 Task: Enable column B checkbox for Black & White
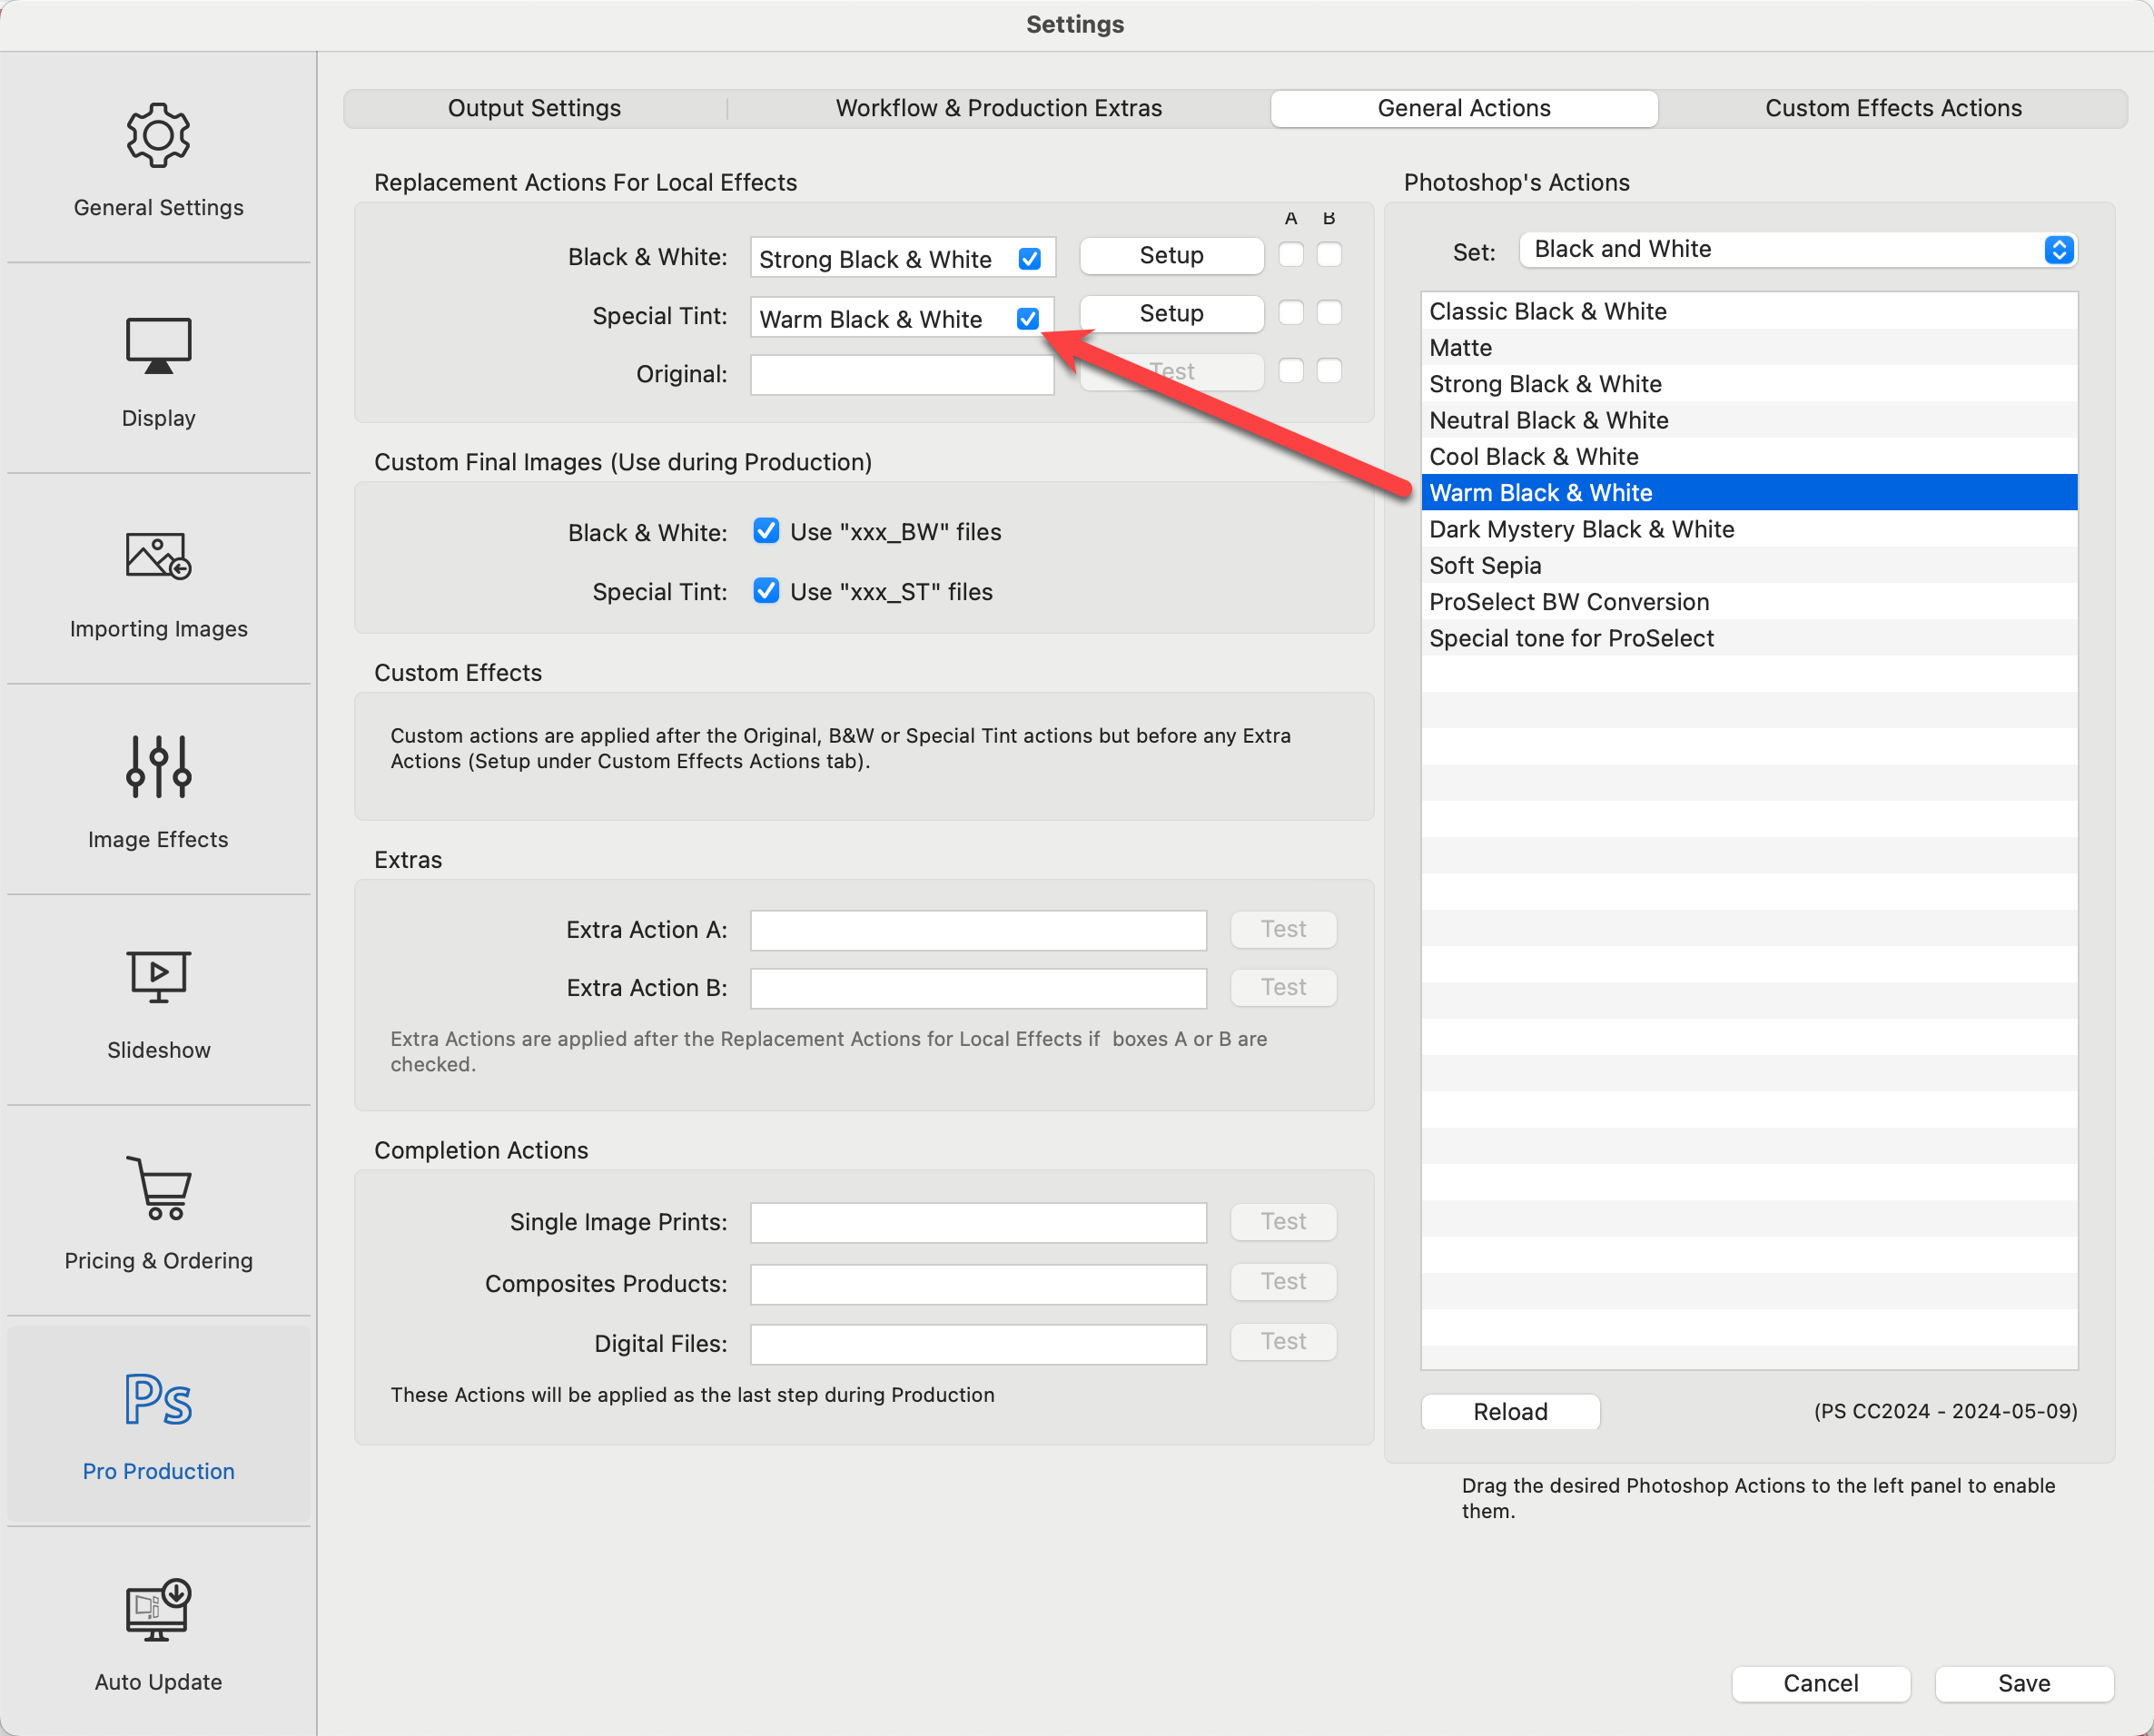click(x=1329, y=255)
